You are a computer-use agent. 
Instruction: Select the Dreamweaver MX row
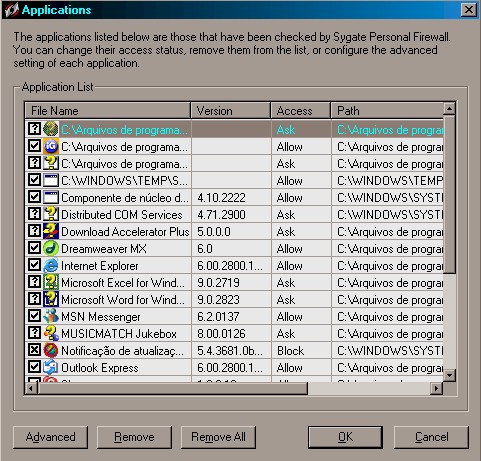[x=234, y=249]
